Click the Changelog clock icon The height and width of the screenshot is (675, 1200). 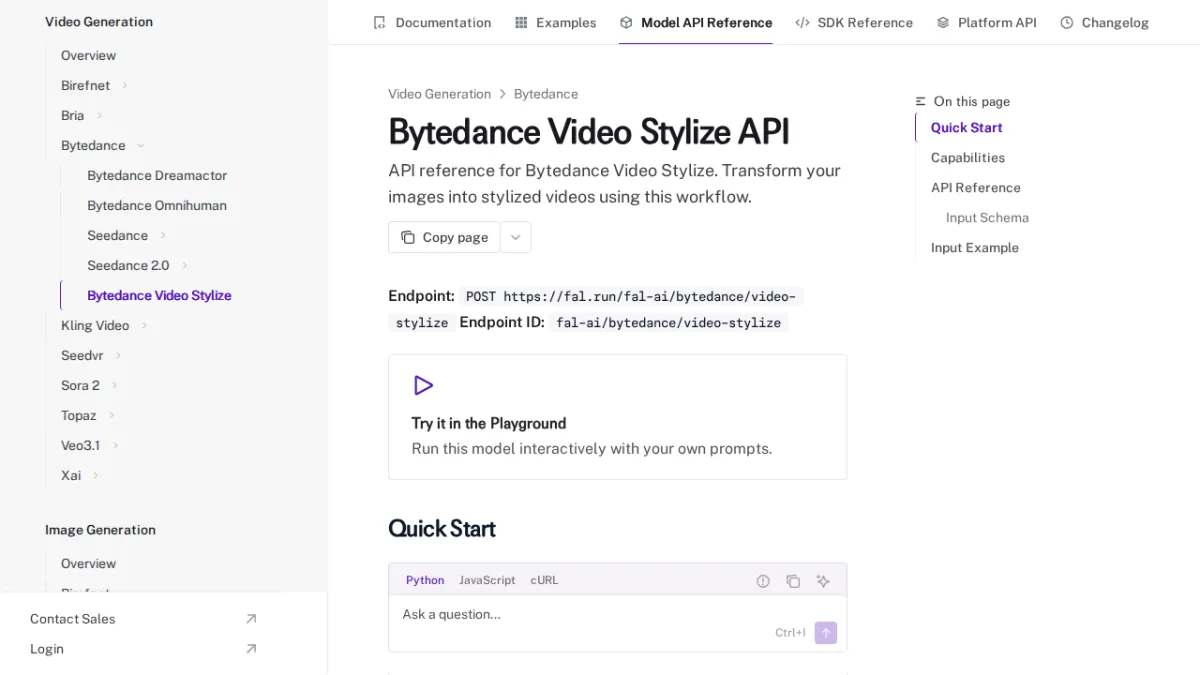click(x=1067, y=22)
